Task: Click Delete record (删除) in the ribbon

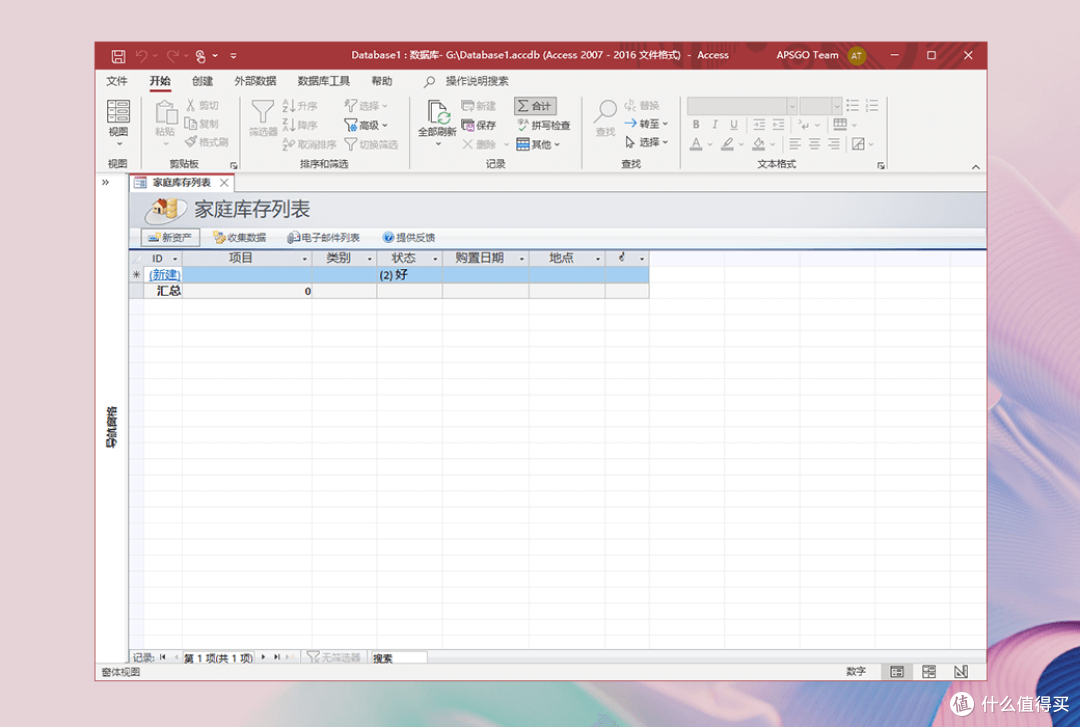Action: (x=479, y=144)
